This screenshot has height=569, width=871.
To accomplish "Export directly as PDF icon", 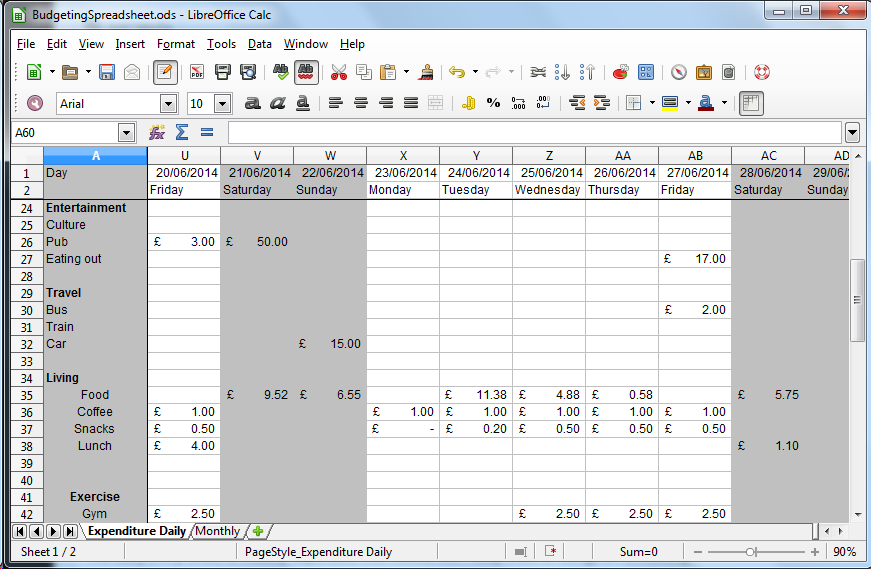I will [x=197, y=72].
